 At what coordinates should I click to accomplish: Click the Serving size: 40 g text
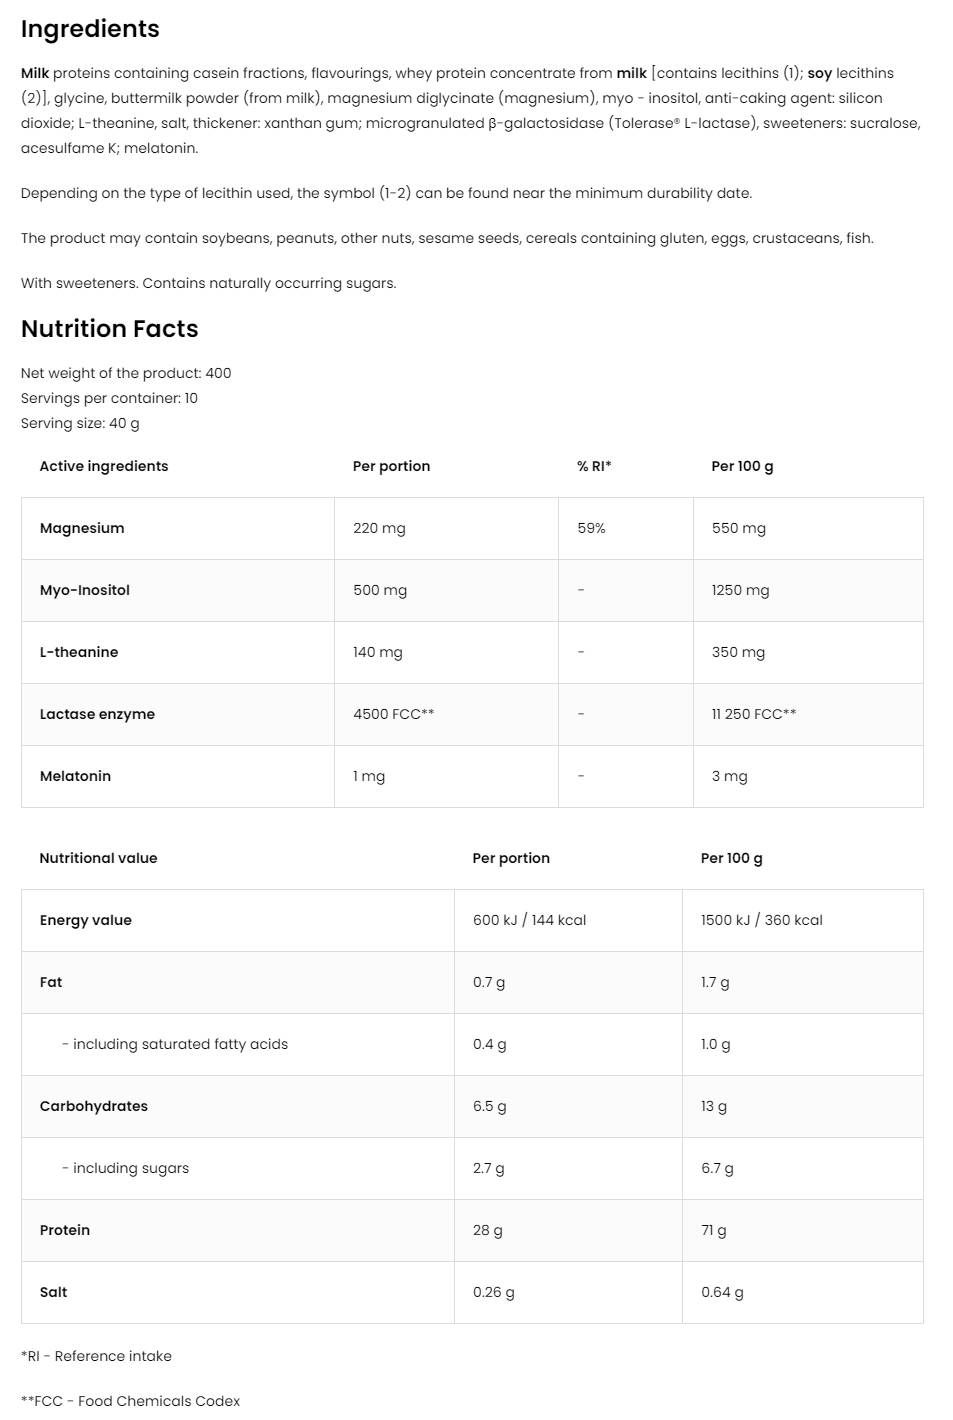pyautogui.click(x=80, y=423)
